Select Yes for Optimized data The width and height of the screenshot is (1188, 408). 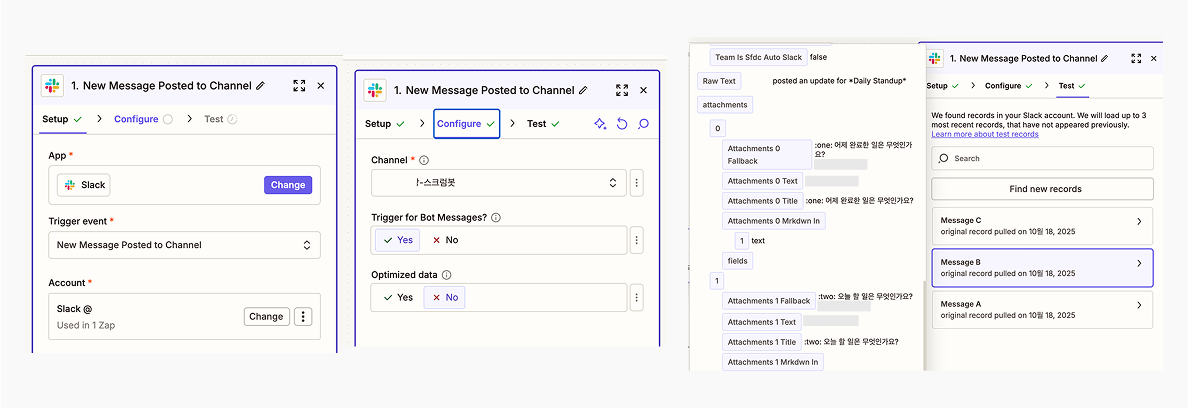[397, 297]
